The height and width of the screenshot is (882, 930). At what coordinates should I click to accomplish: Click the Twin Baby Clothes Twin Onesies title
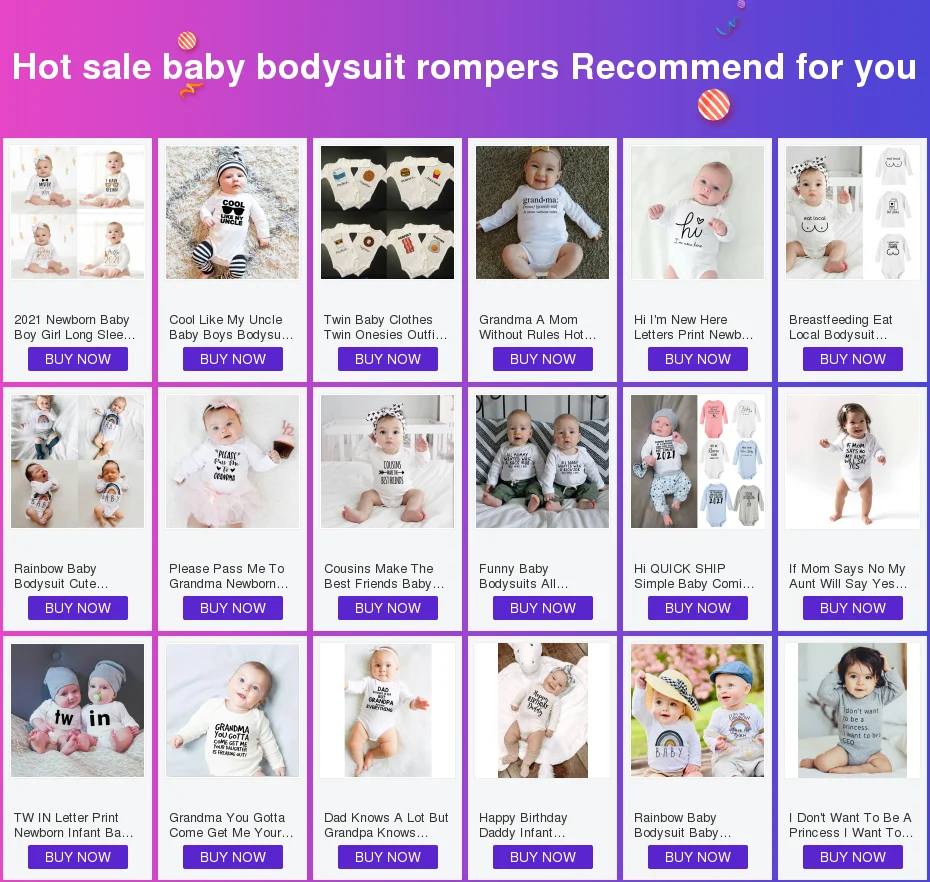pyautogui.click(x=386, y=327)
